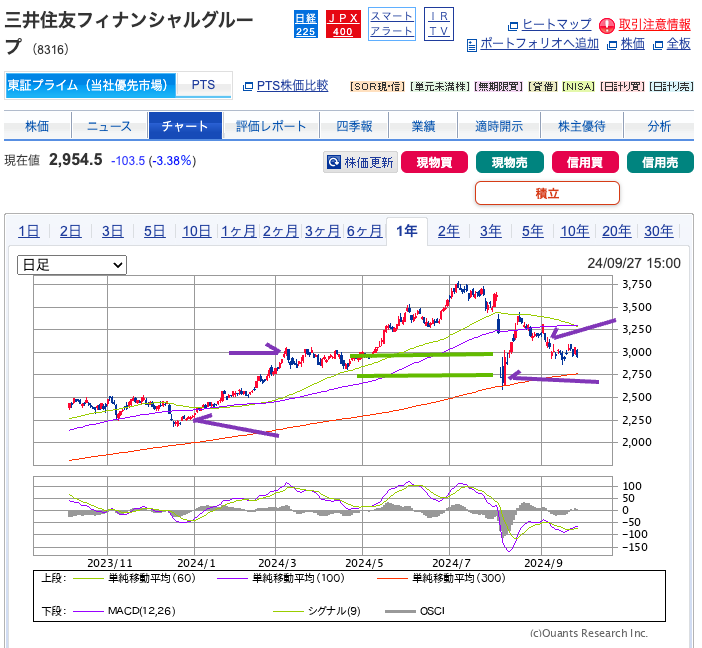Click the 株価更新 button
Screen dimensions: 702x648
(x=360, y=162)
